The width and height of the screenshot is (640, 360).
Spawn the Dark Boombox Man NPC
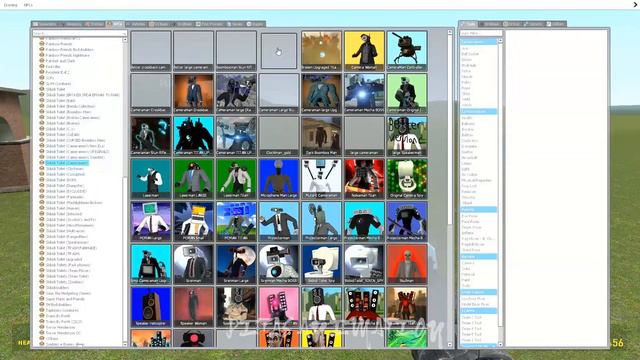321,136
